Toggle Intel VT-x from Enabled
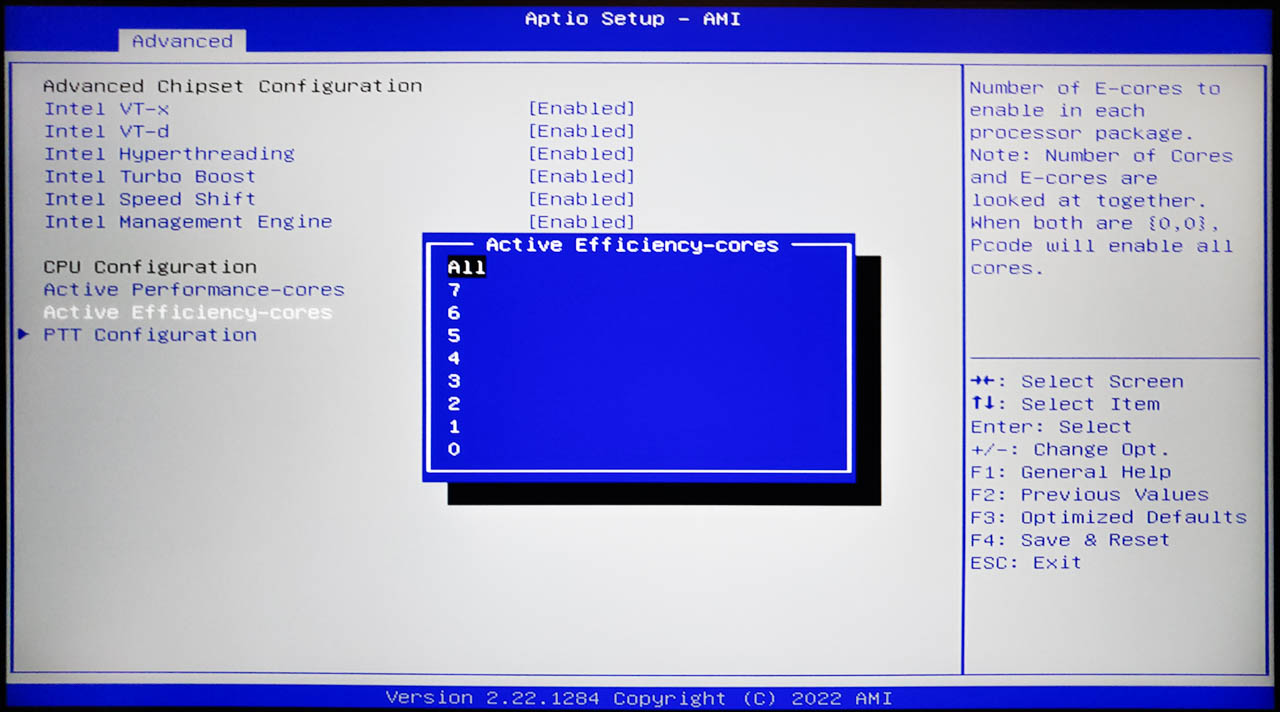 581,108
